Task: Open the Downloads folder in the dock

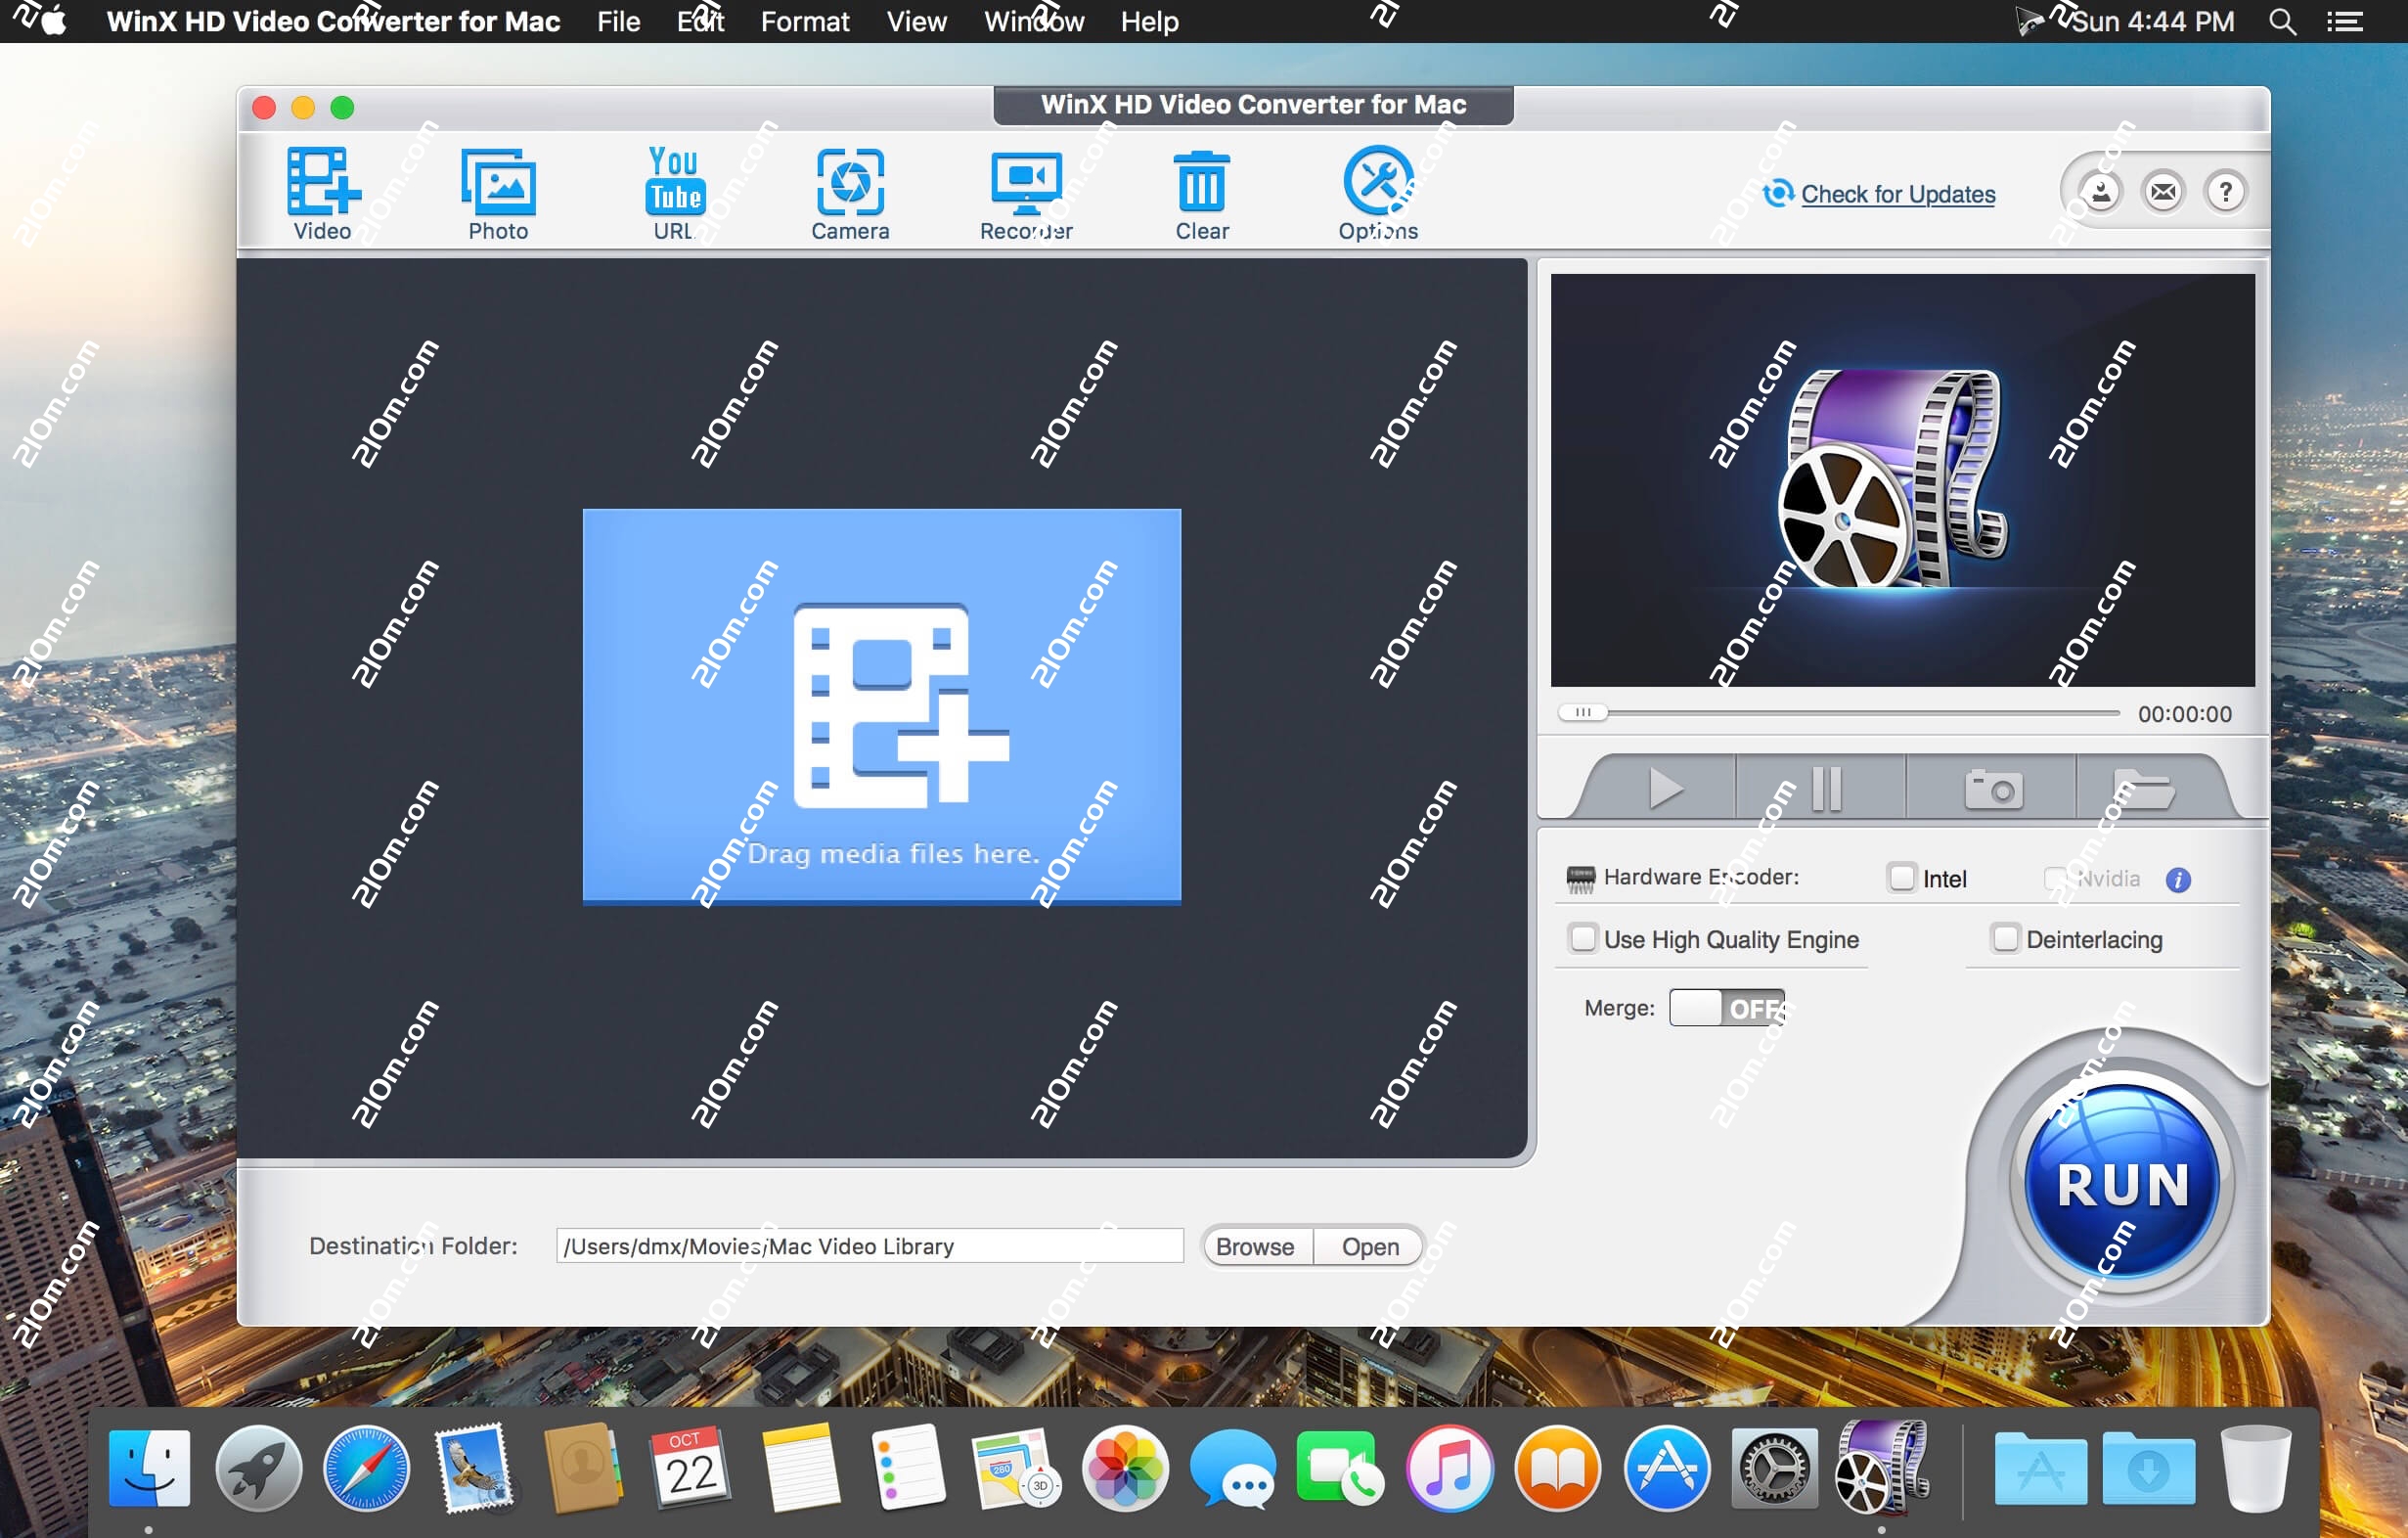Action: pos(2148,1468)
